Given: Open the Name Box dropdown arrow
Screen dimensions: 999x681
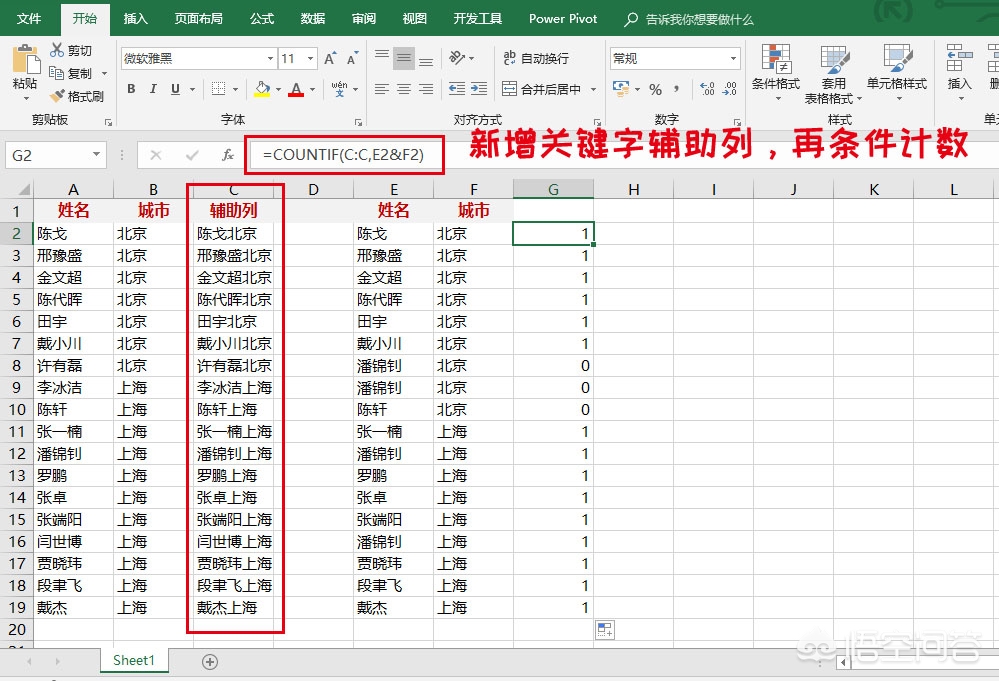Looking at the screenshot, I should click(x=96, y=155).
